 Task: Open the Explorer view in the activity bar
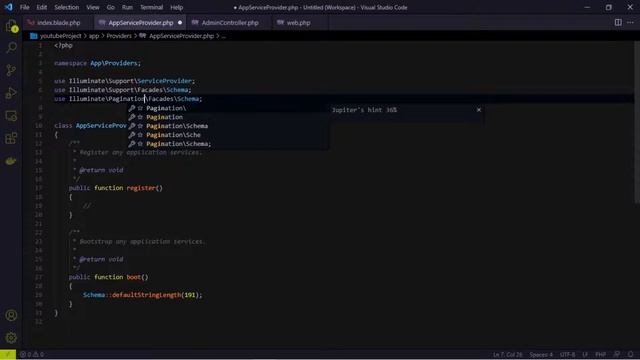(x=11, y=26)
